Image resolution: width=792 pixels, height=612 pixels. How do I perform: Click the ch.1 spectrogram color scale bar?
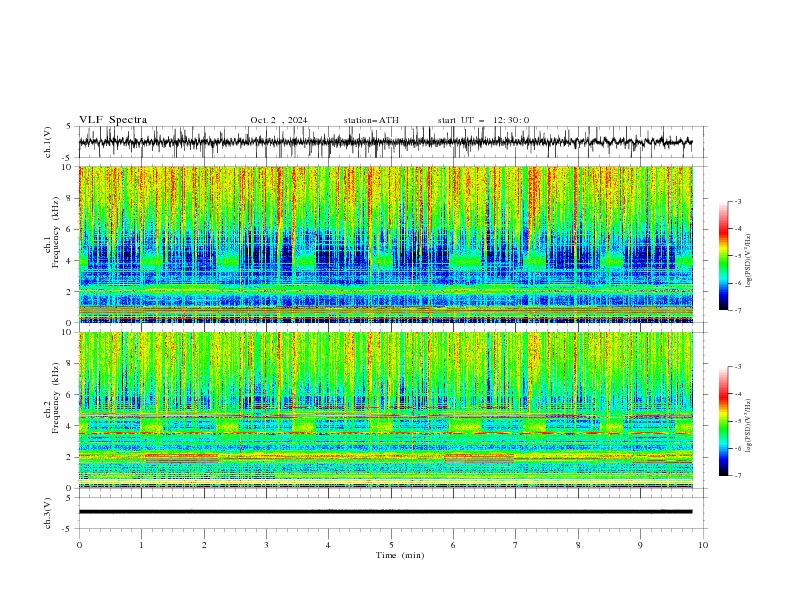pyautogui.click(x=723, y=256)
